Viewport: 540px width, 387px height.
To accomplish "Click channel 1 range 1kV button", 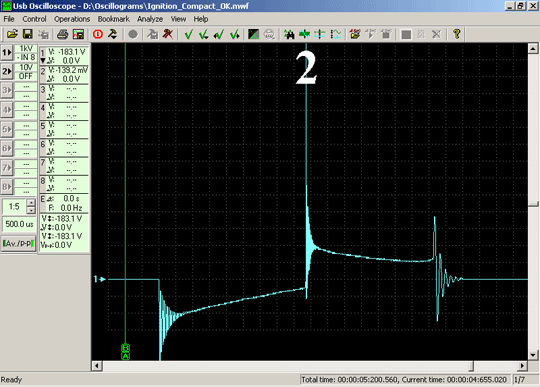I will pos(26,49).
